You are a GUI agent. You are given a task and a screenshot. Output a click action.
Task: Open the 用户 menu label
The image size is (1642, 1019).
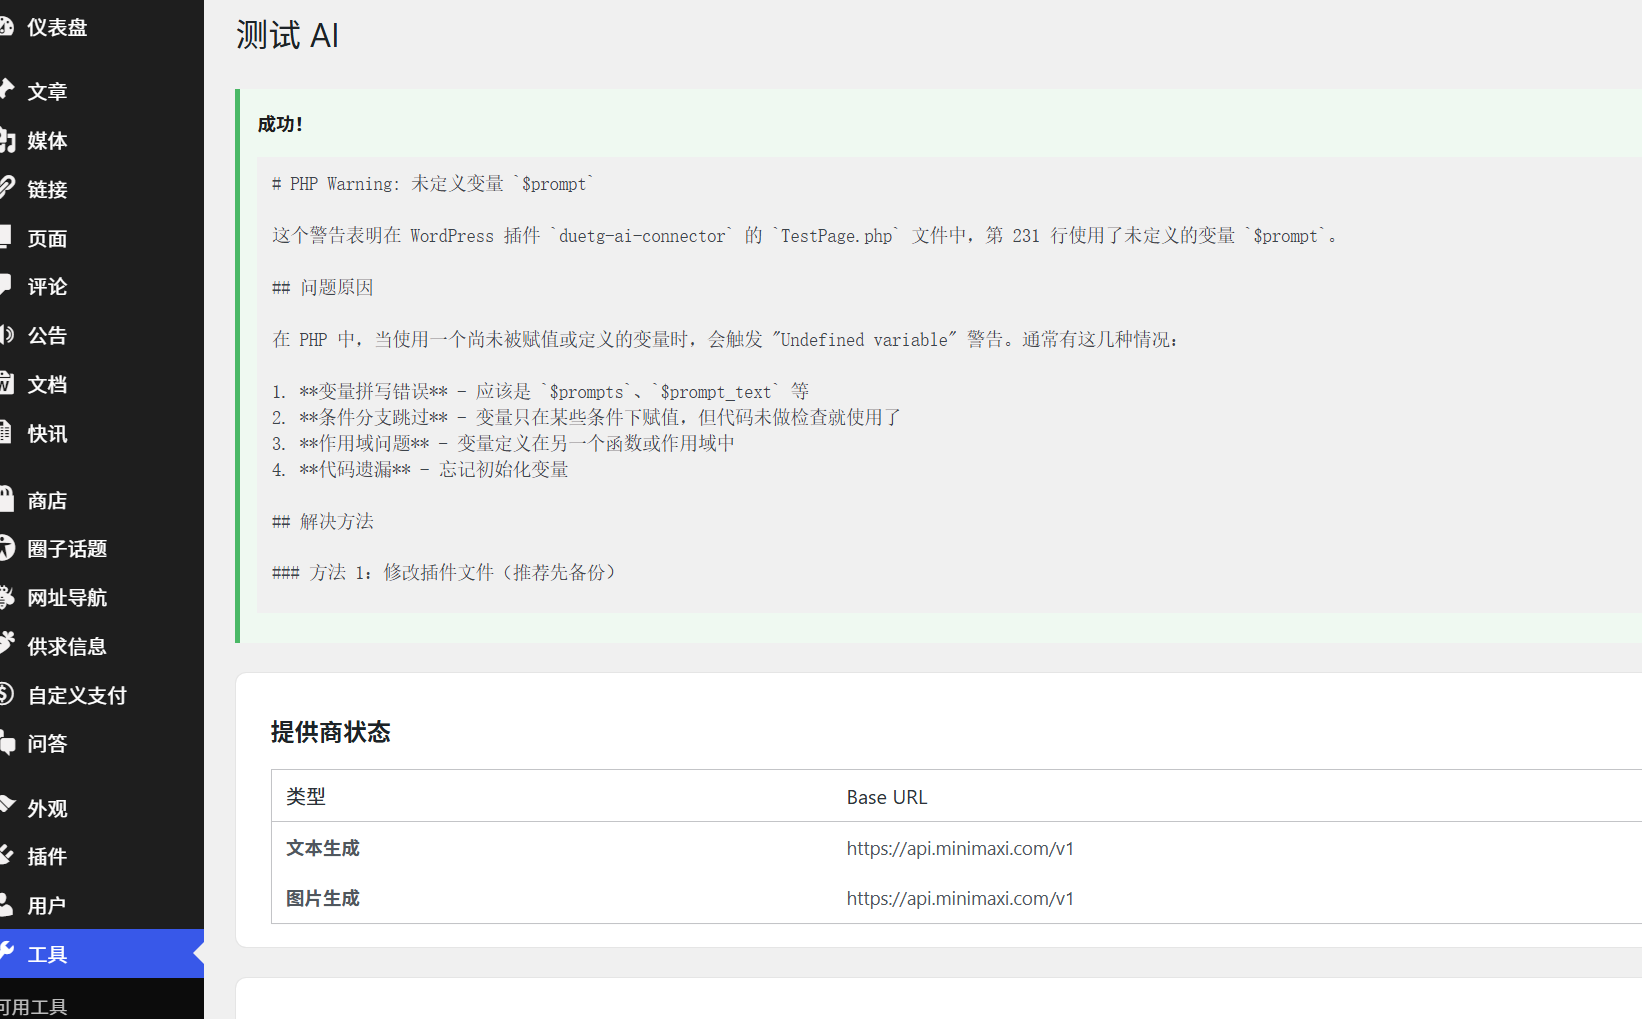coord(47,905)
